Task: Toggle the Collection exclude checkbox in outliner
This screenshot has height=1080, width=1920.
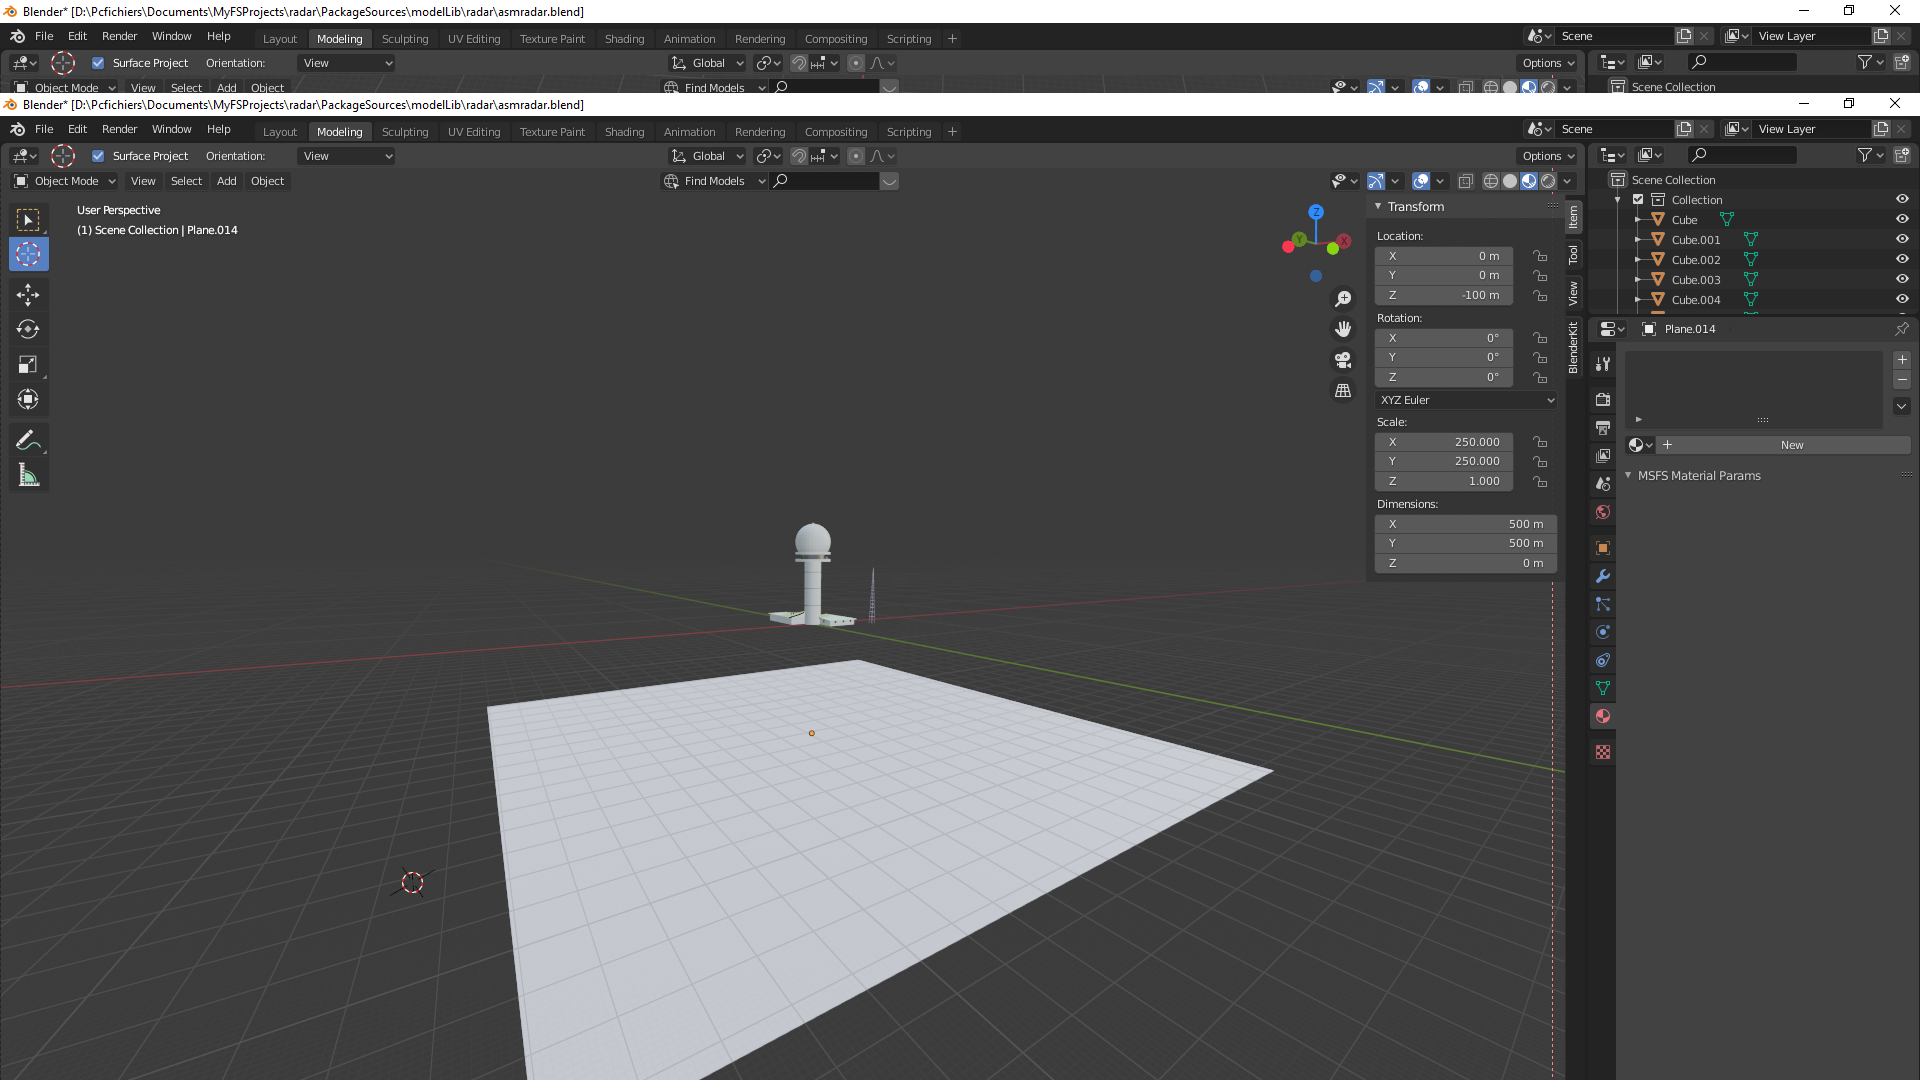Action: pyautogui.click(x=1638, y=200)
